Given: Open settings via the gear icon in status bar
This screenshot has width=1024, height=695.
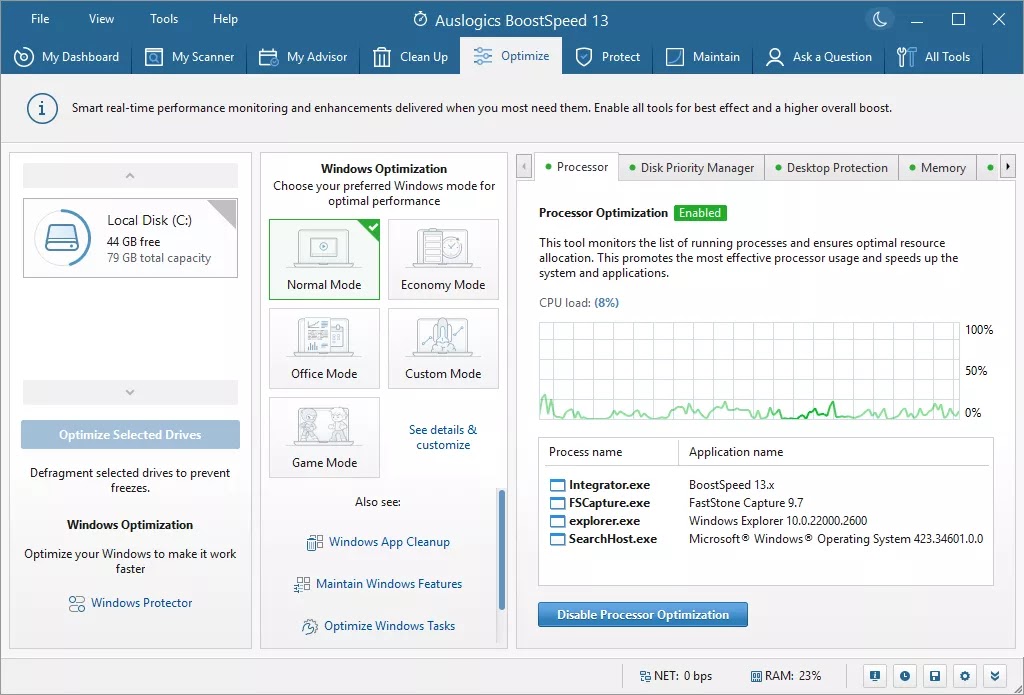Looking at the screenshot, I should tap(965, 675).
